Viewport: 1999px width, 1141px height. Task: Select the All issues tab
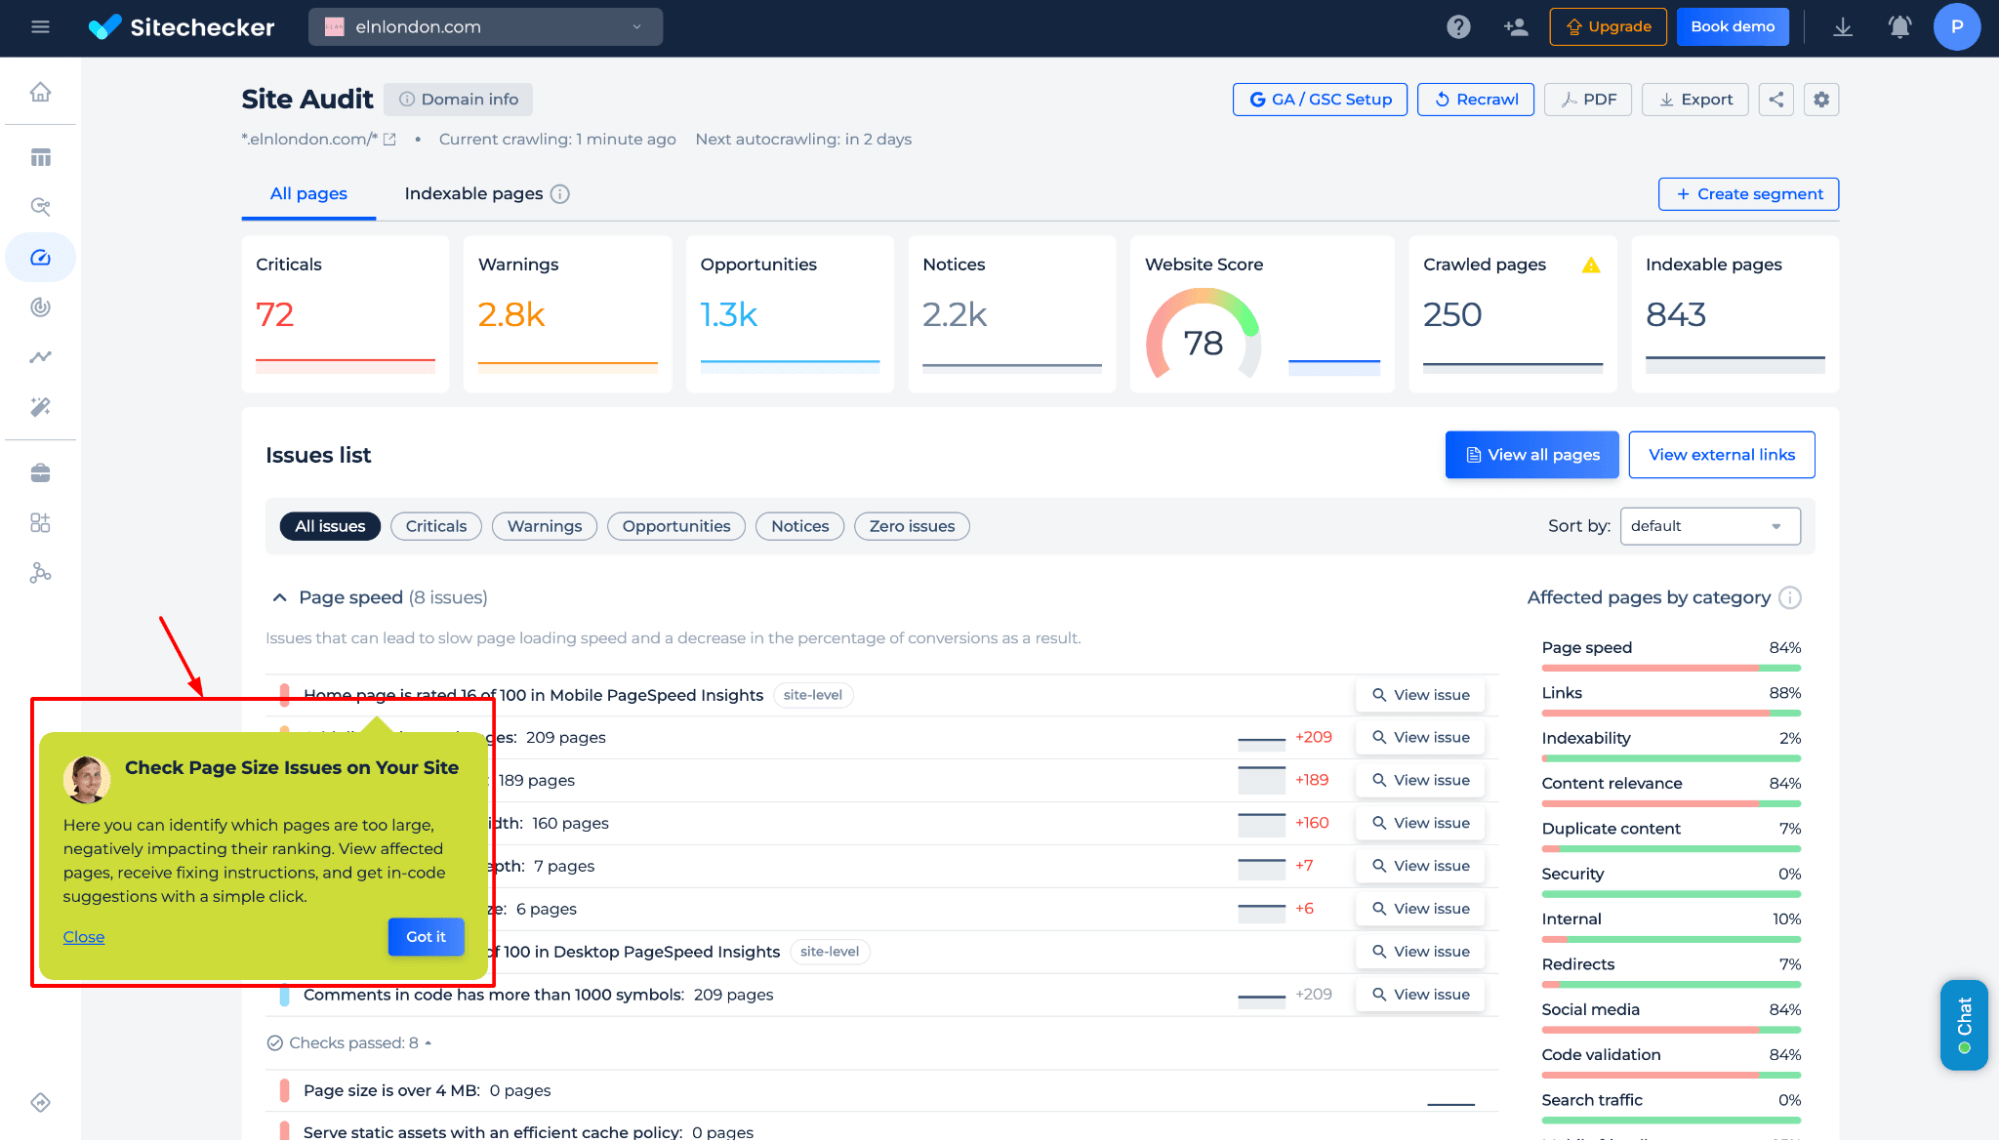pyautogui.click(x=330, y=526)
